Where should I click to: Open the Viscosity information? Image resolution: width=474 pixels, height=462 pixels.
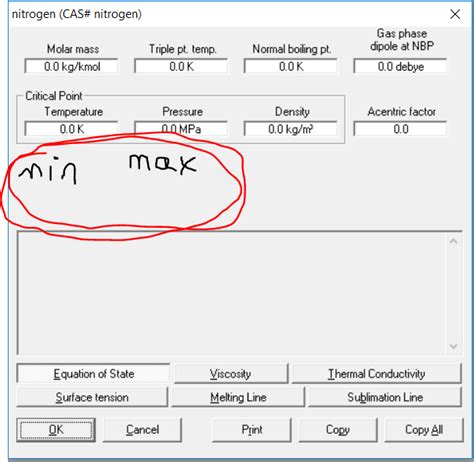(x=231, y=374)
